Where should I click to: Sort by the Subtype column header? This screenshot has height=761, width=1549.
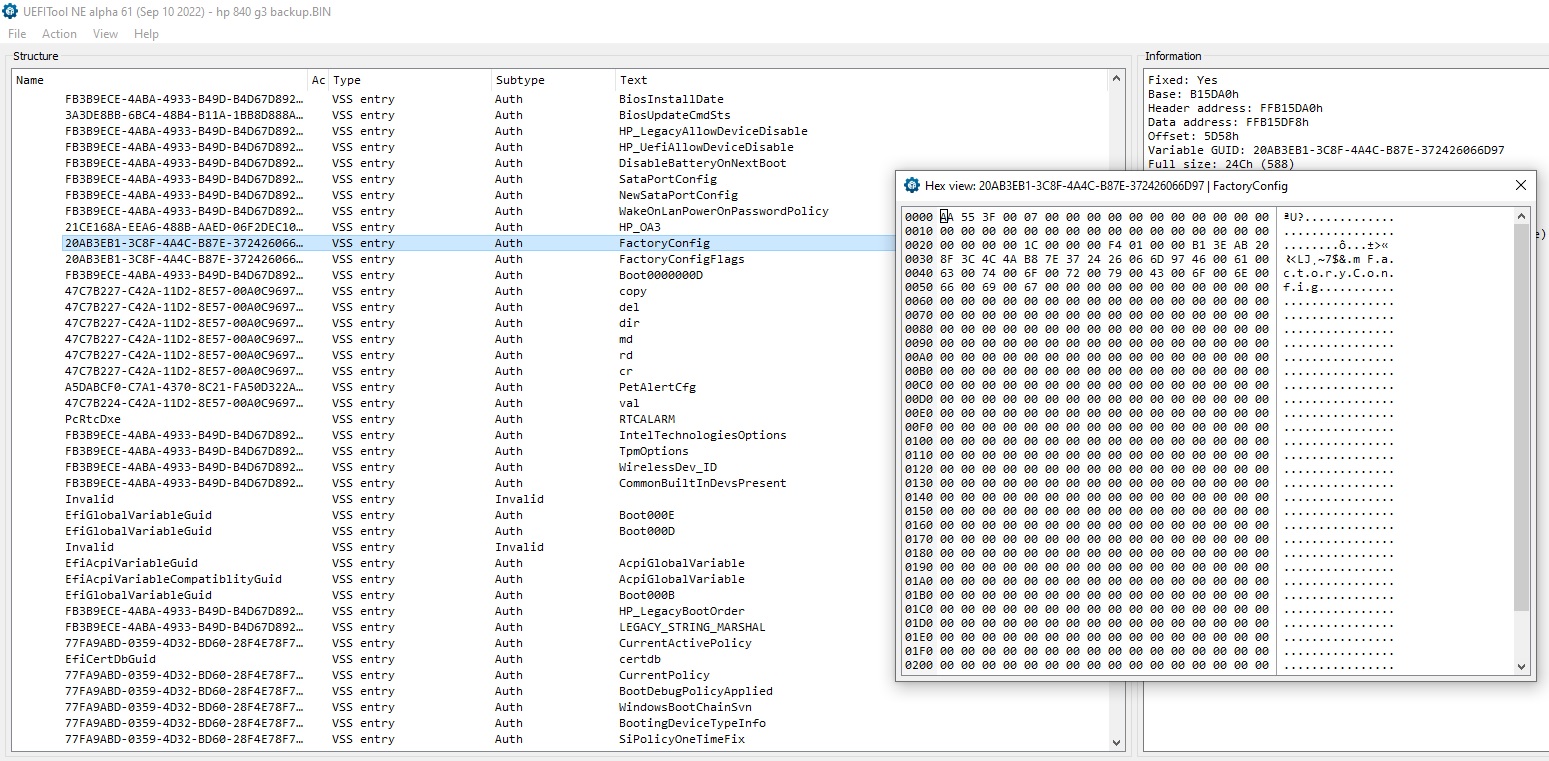[519, 80]
